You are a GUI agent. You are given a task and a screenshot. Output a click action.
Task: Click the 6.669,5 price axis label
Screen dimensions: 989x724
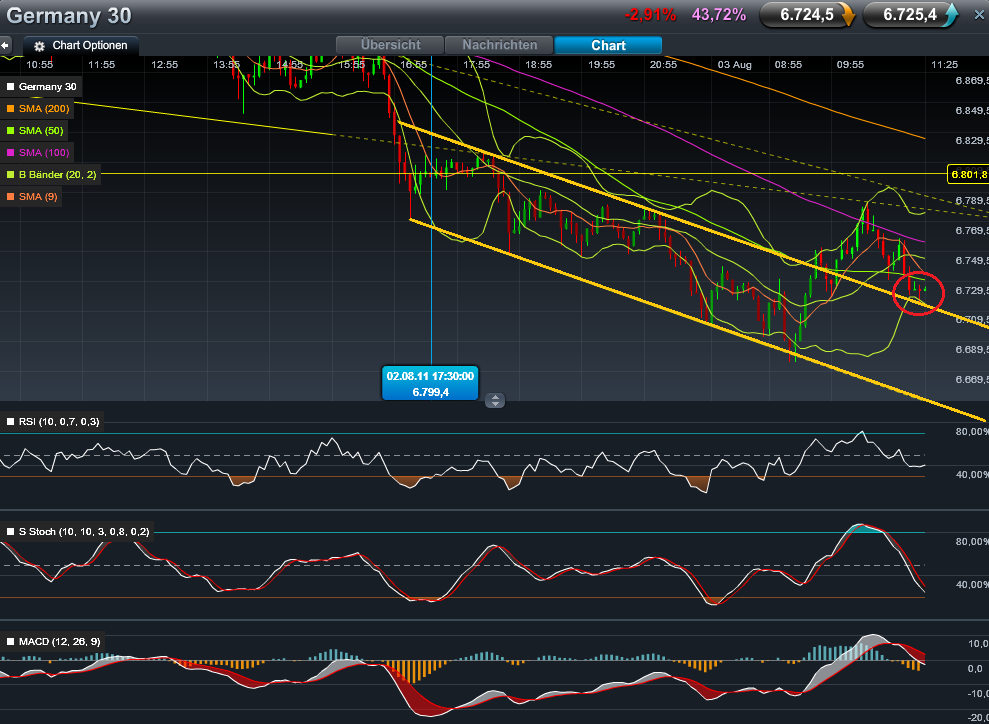[971, 380]
